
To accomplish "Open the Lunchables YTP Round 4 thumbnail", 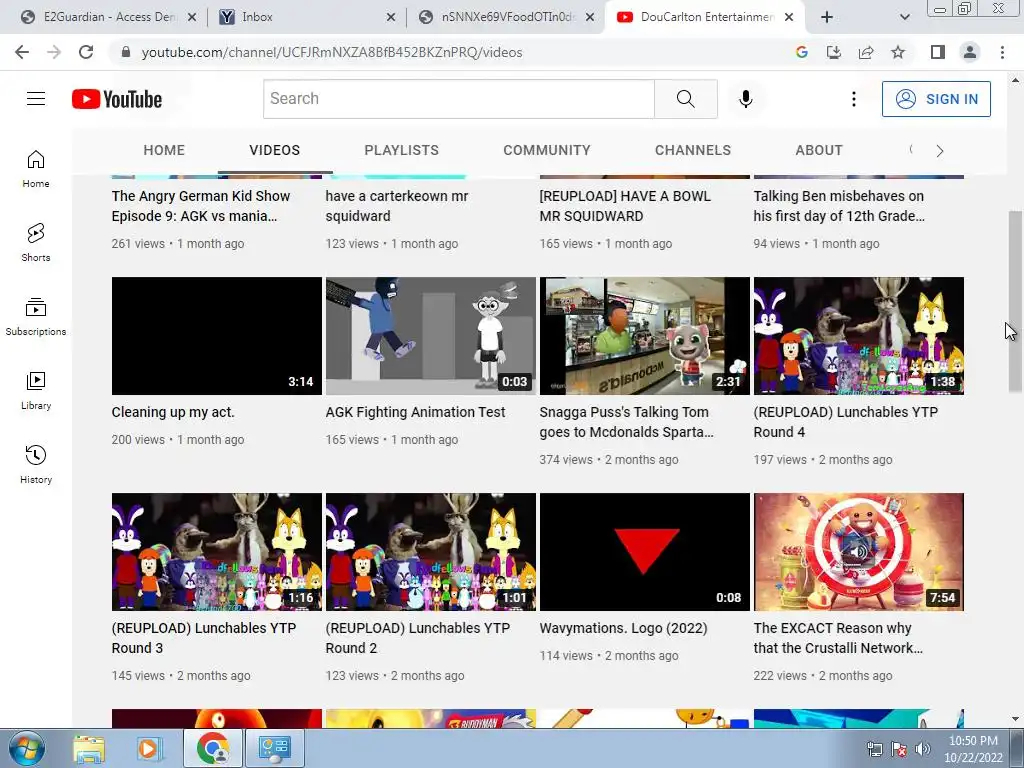I will [859, 336].
